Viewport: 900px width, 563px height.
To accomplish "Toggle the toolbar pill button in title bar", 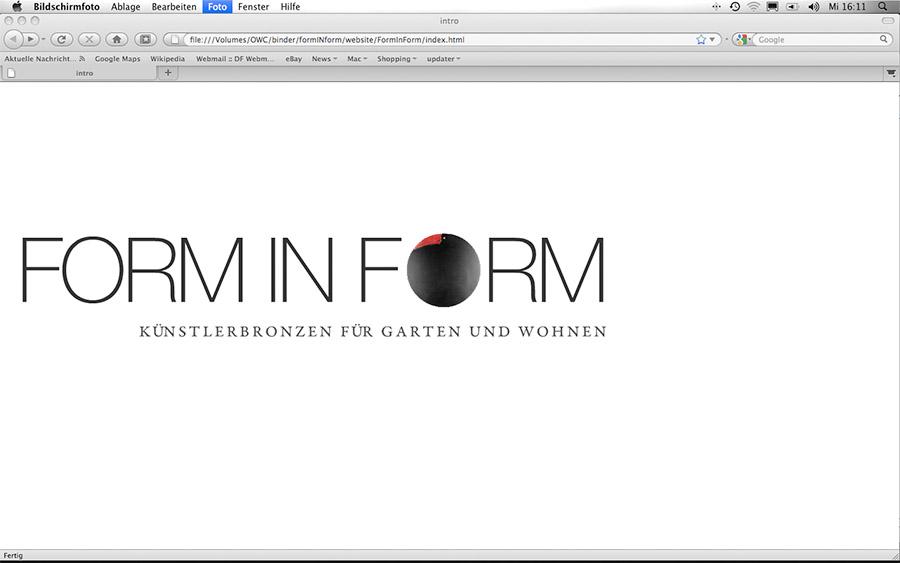I will tap(887, 20).
